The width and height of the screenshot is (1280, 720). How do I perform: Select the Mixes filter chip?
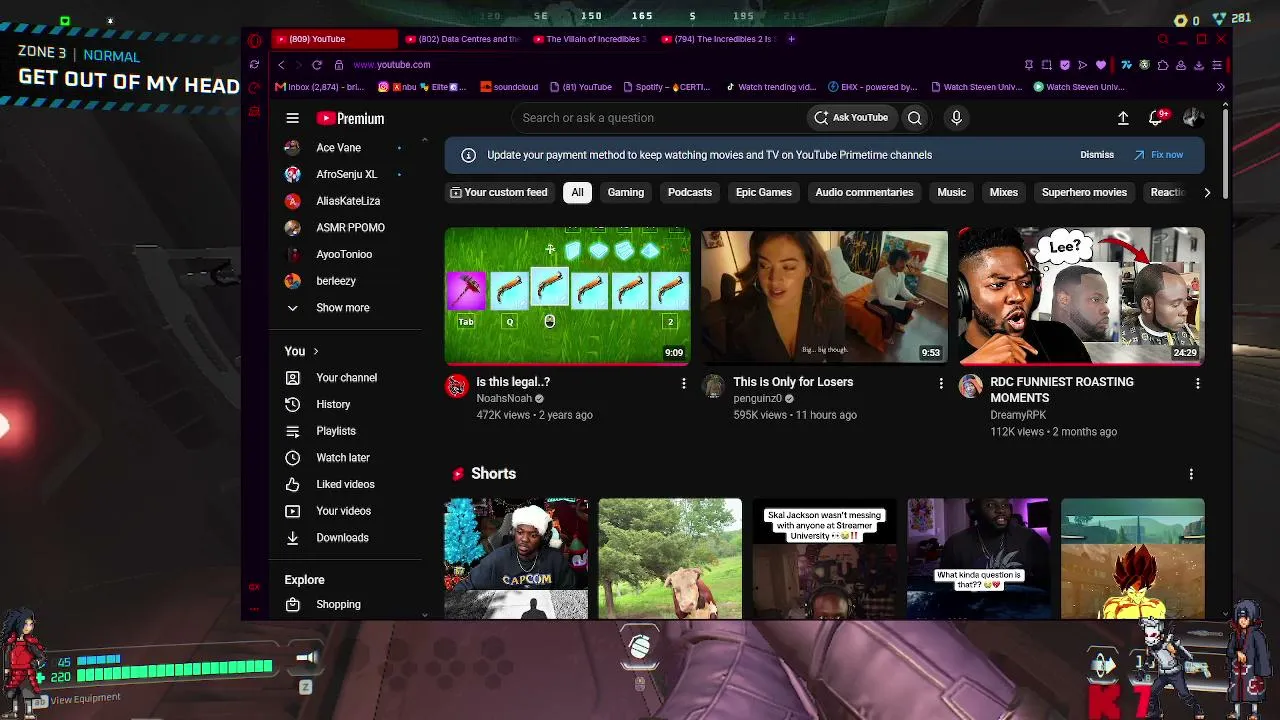(1004, 192)
